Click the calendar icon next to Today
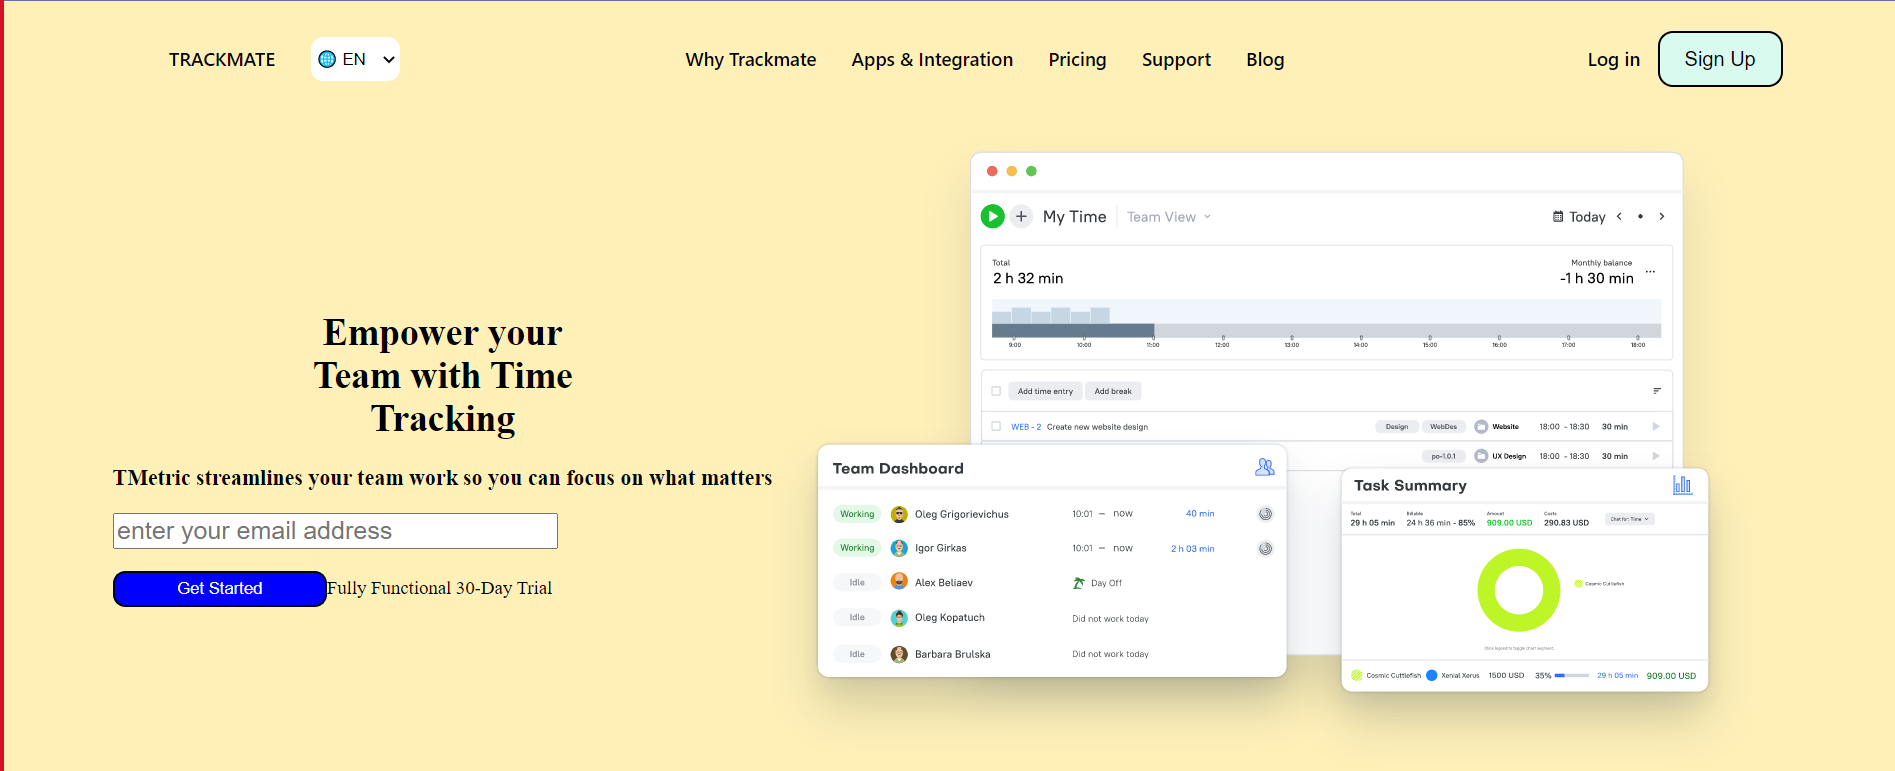Image resolution: width=1895 pixels, height=771 pixels. (x=1558, y=216)
